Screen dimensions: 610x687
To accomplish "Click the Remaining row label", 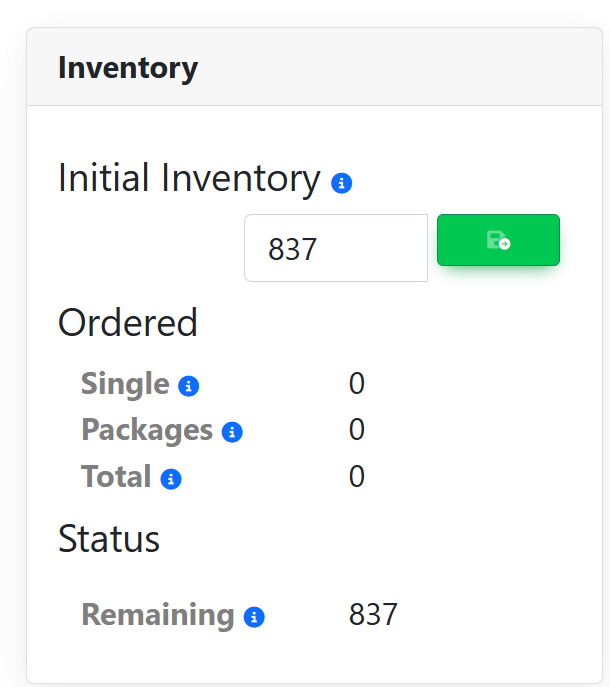I will (x=158, y=614).
